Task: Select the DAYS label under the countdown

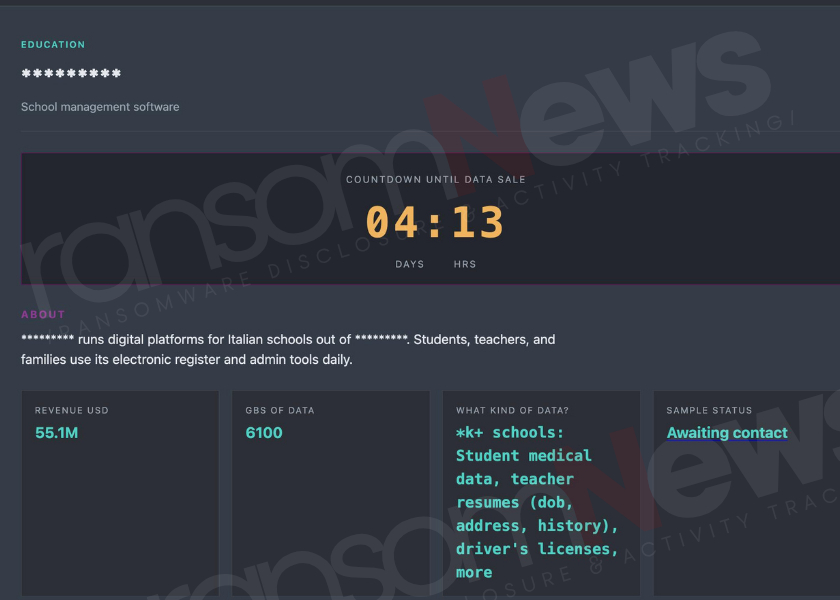Action: [x=409, y=264]
